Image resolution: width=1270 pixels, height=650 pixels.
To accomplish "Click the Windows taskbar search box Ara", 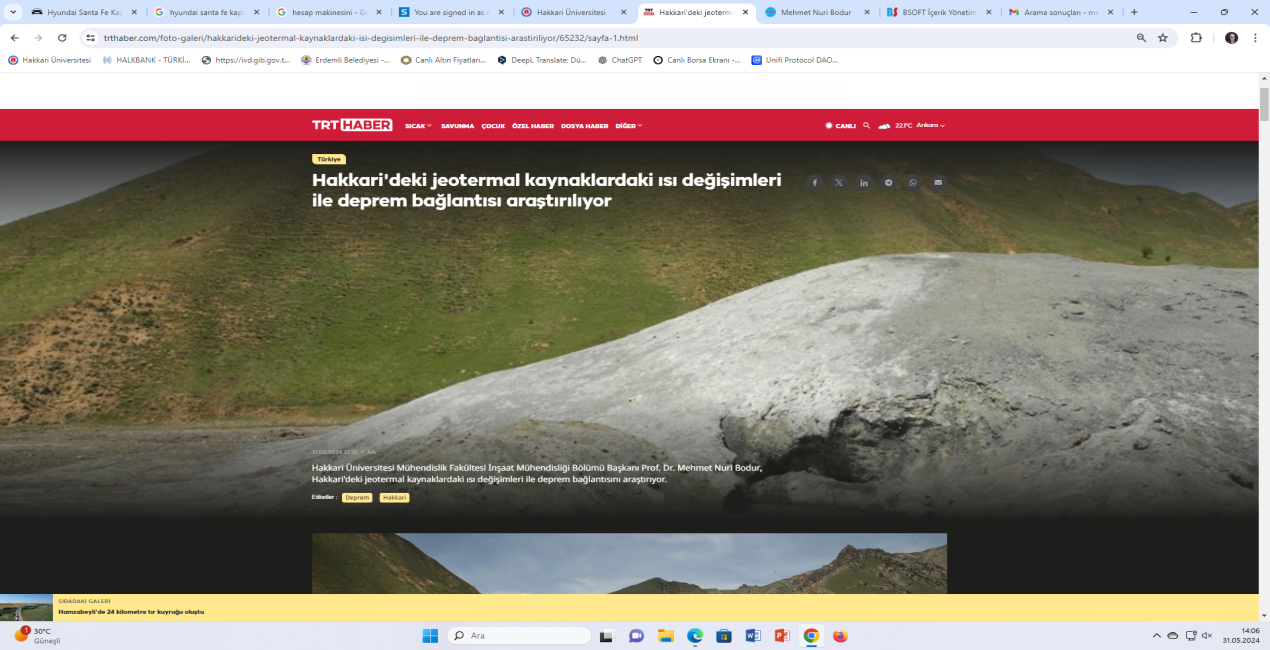I will point(518,636).
